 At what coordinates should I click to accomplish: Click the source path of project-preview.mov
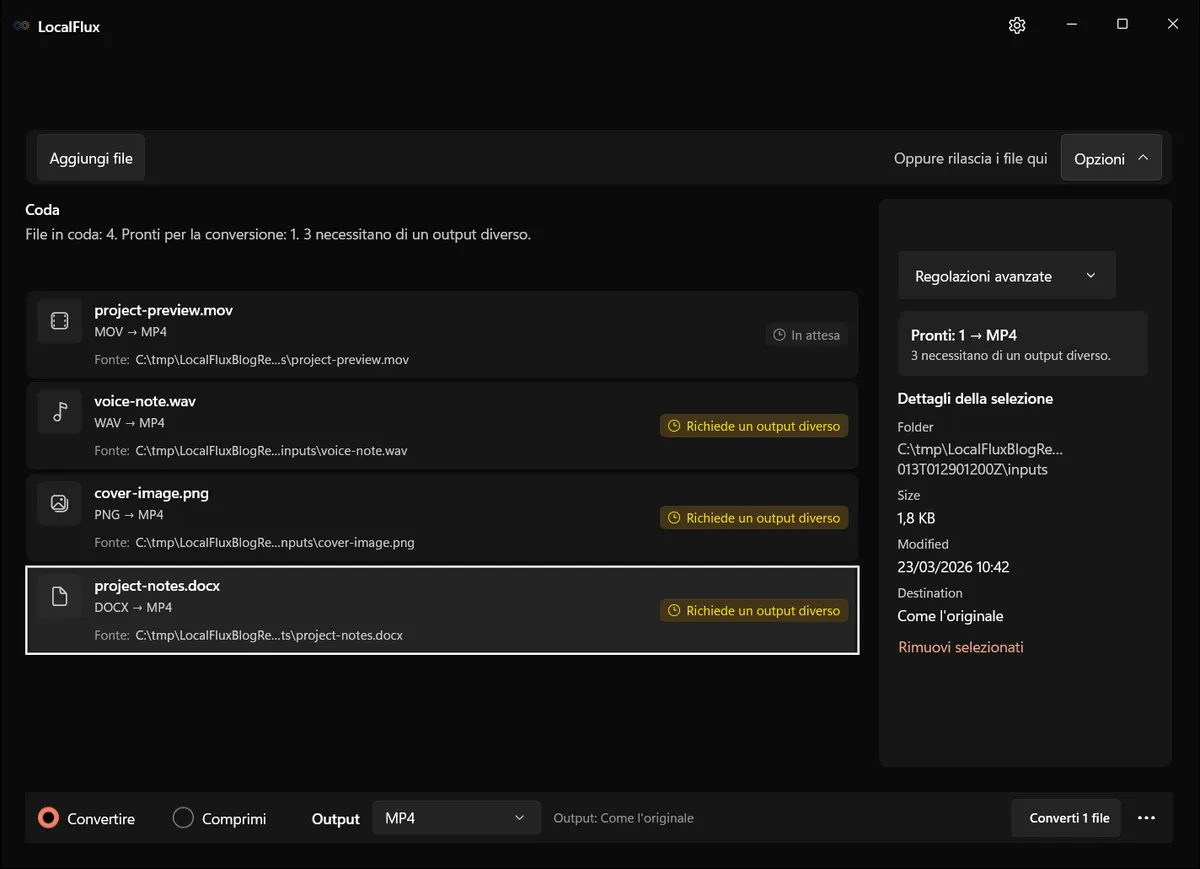272,359
